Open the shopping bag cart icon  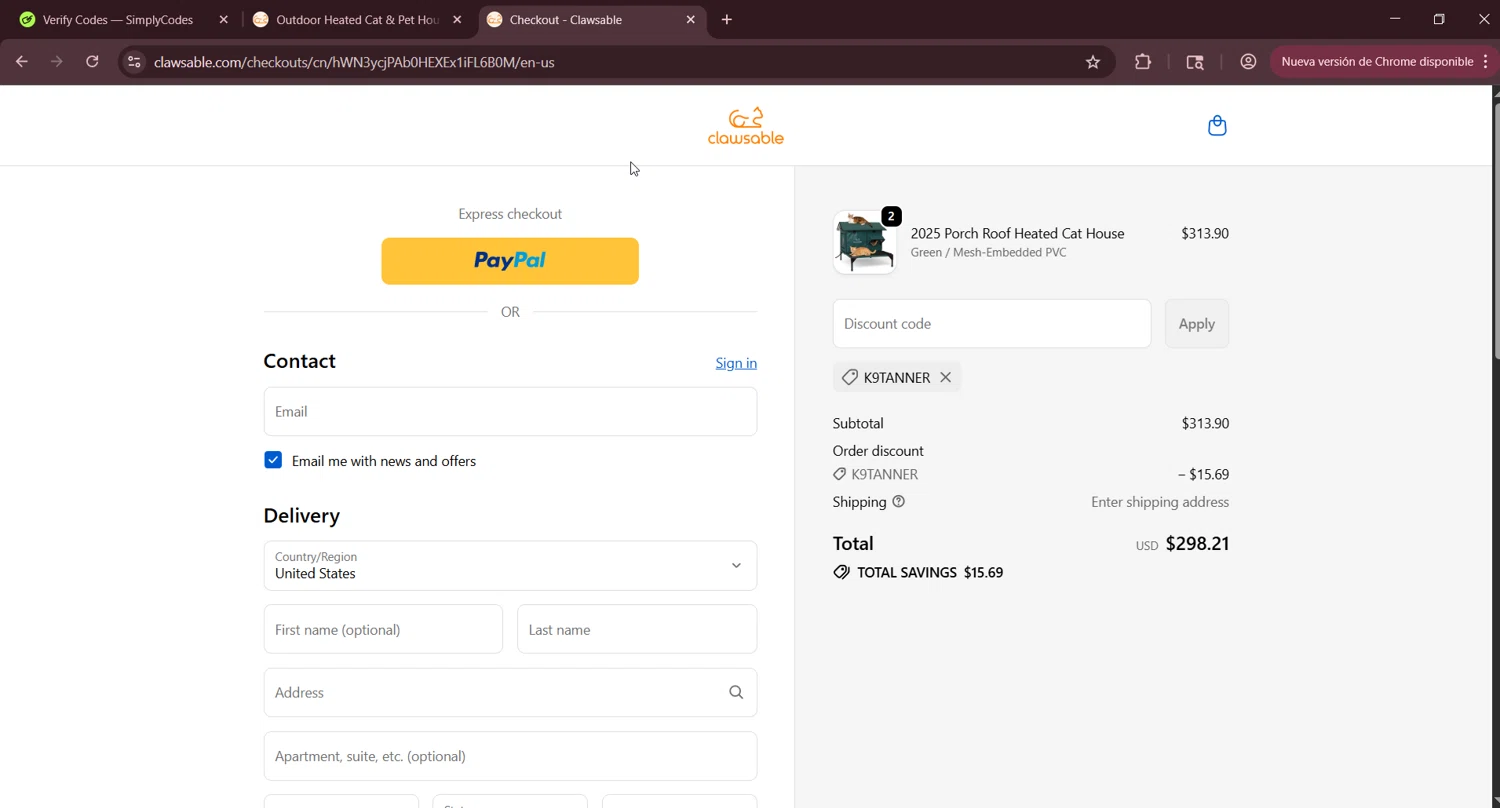point(1217,125)
